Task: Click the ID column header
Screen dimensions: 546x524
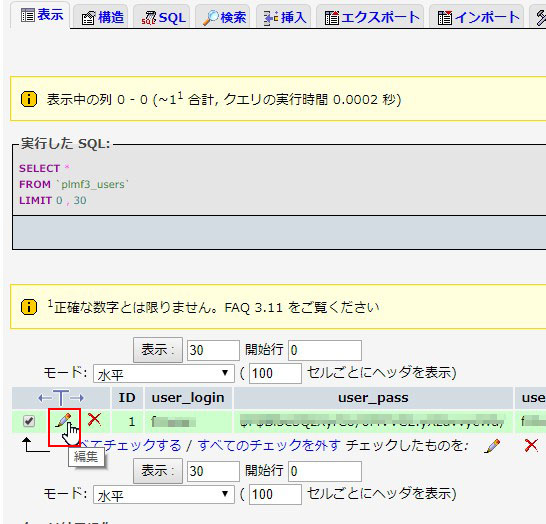Action: [x=127, y=398]
